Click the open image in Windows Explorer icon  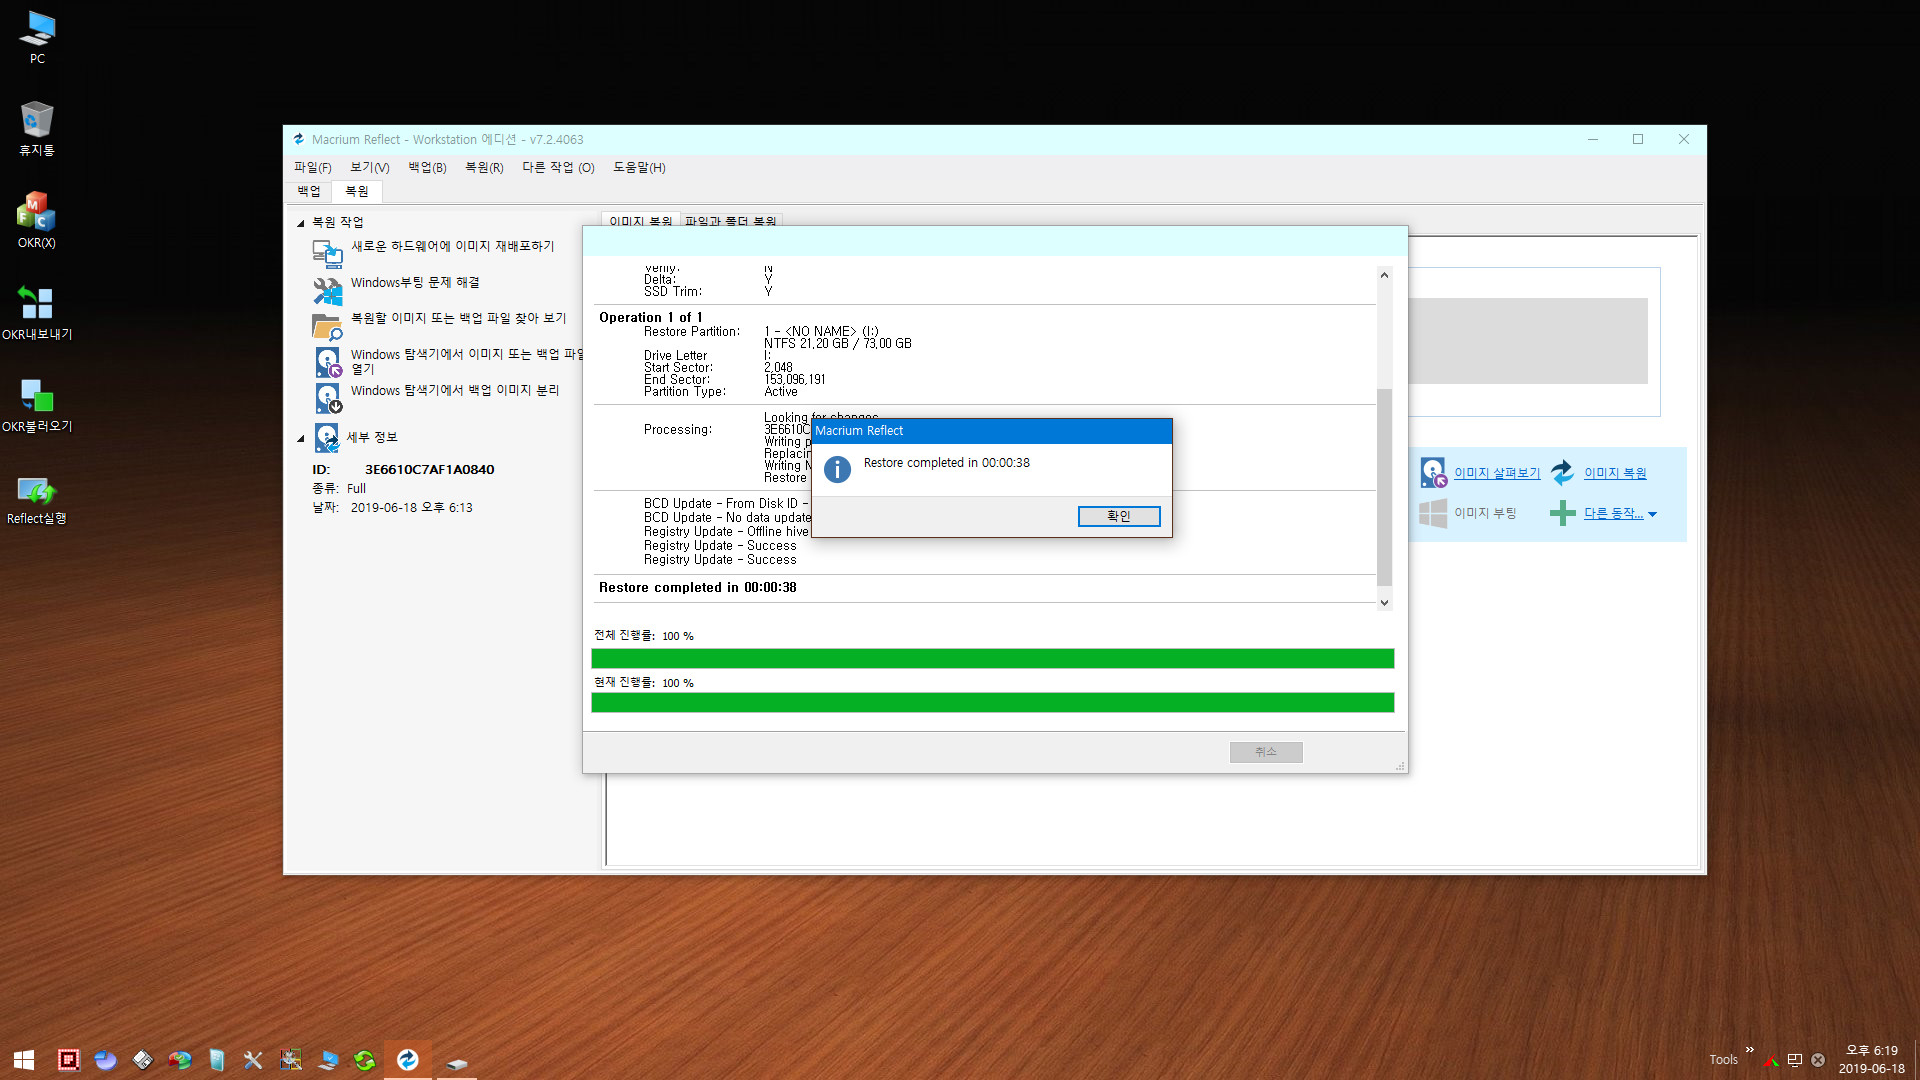(x=328, y=362)
